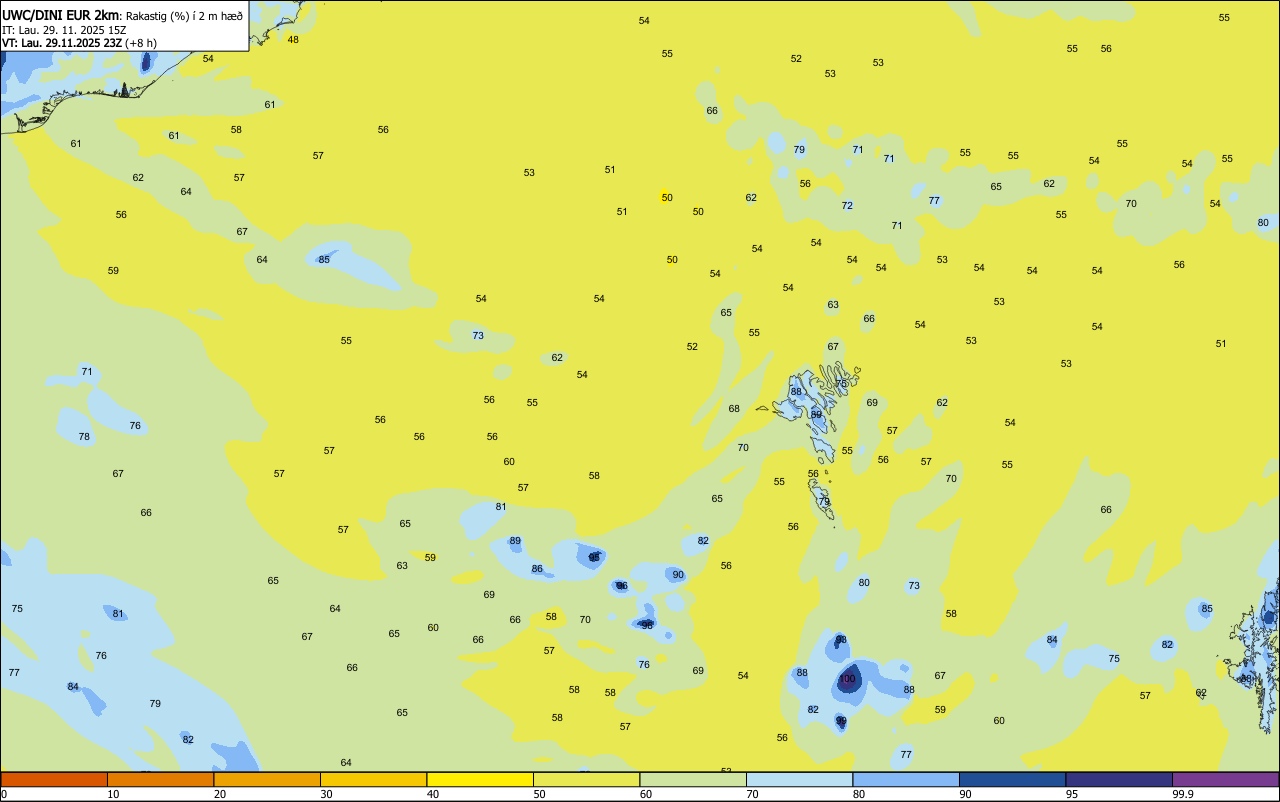This screenshot has height=802, width=1280.
Task: Click the 'Rakastig (%) í 2 m hæð' subtitle
Action: coord(184,15)
